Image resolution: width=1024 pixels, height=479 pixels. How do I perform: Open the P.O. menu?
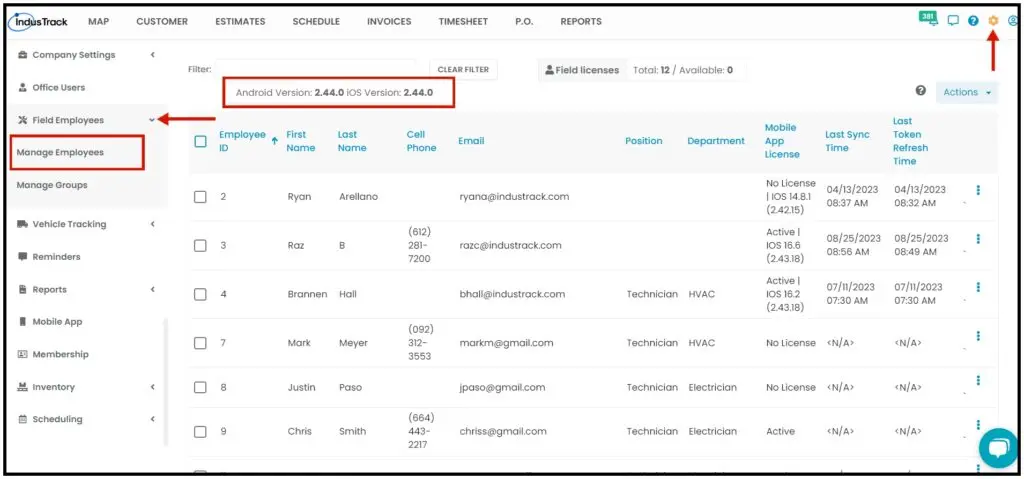(524, 22)
